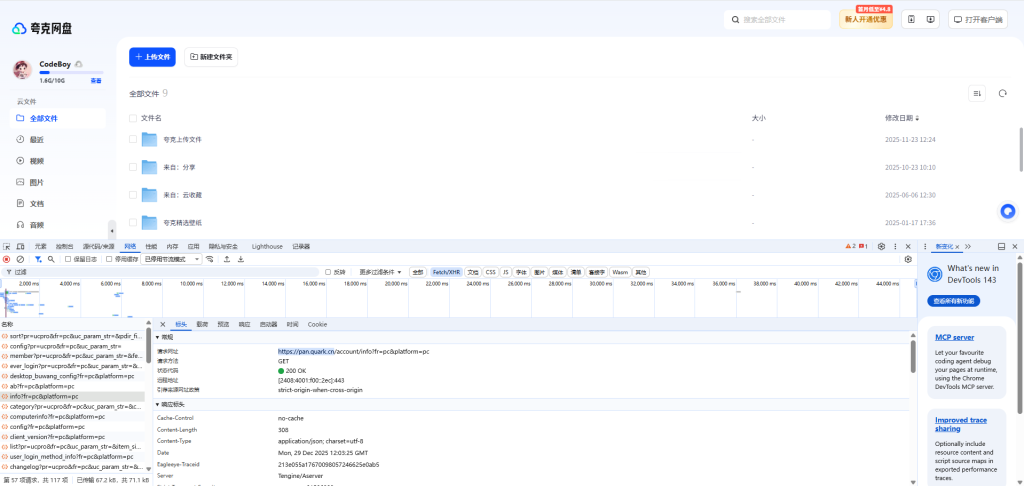Stop recording network log
This screenshot has width=1024, height=486.
click(x=7, y=259)
